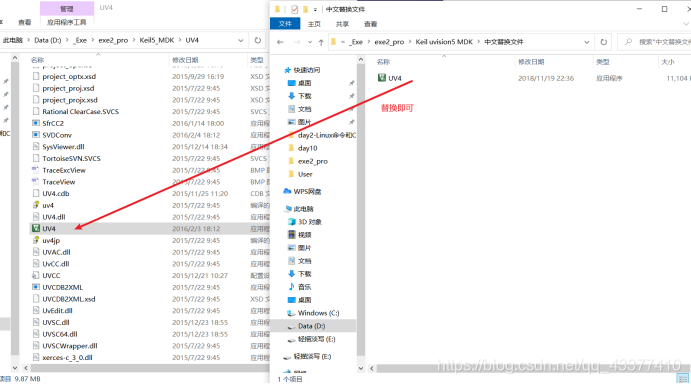Click the 3D Objects icon in sidebar
691x384 pixels.
(291, 221)
